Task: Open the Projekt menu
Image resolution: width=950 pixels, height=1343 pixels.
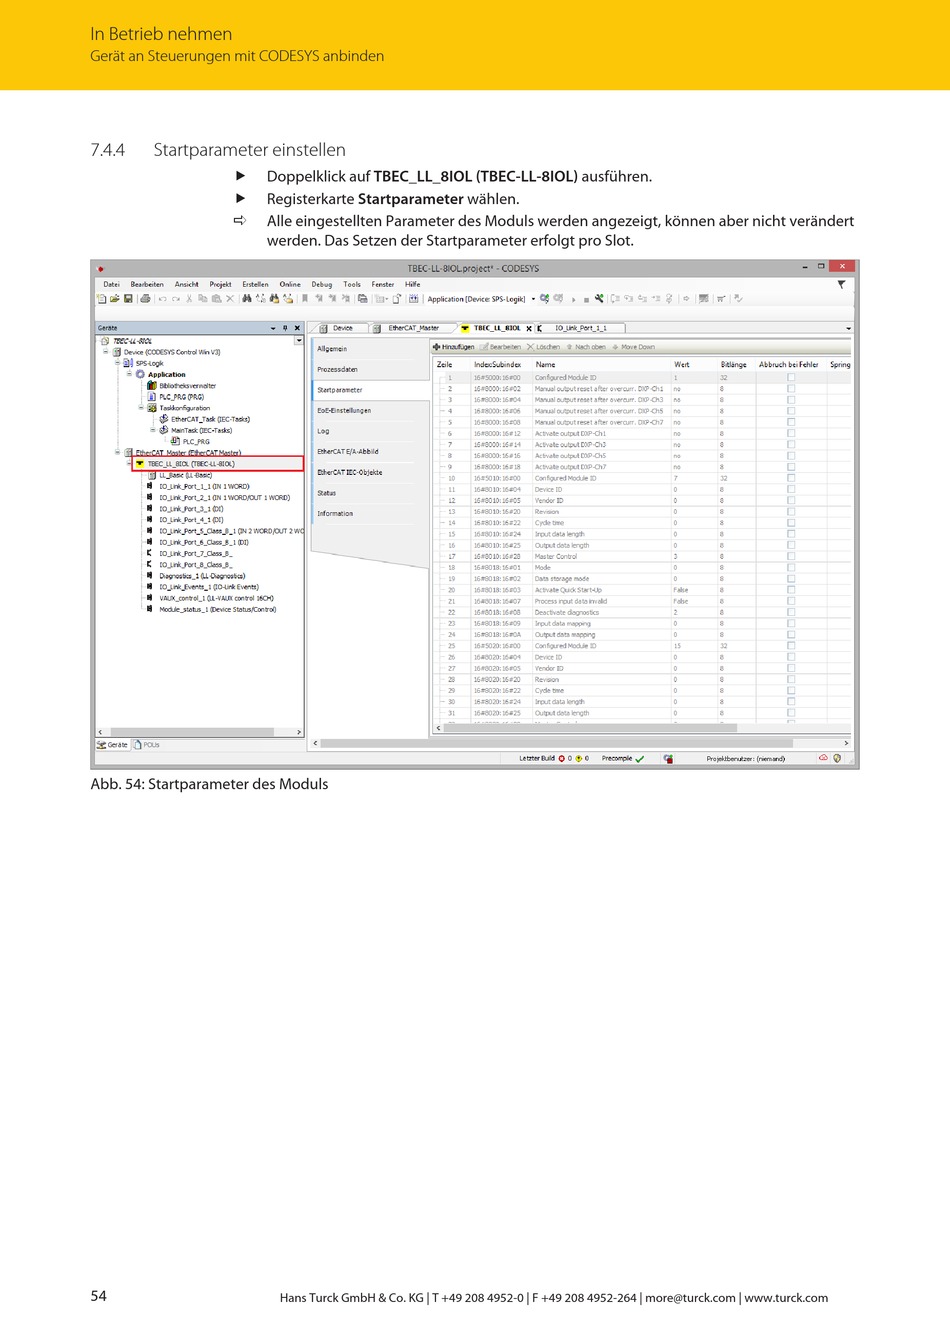Action: (x=220, y=284)
